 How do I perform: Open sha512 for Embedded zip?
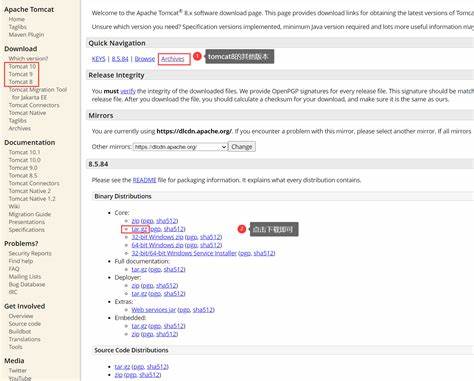(166, 334)
